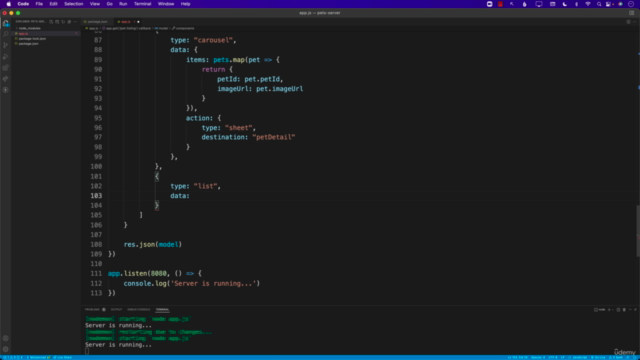Click the components breadcrumb segment
This screenshot has height=360, width=640.
click(x=185, y=28)
